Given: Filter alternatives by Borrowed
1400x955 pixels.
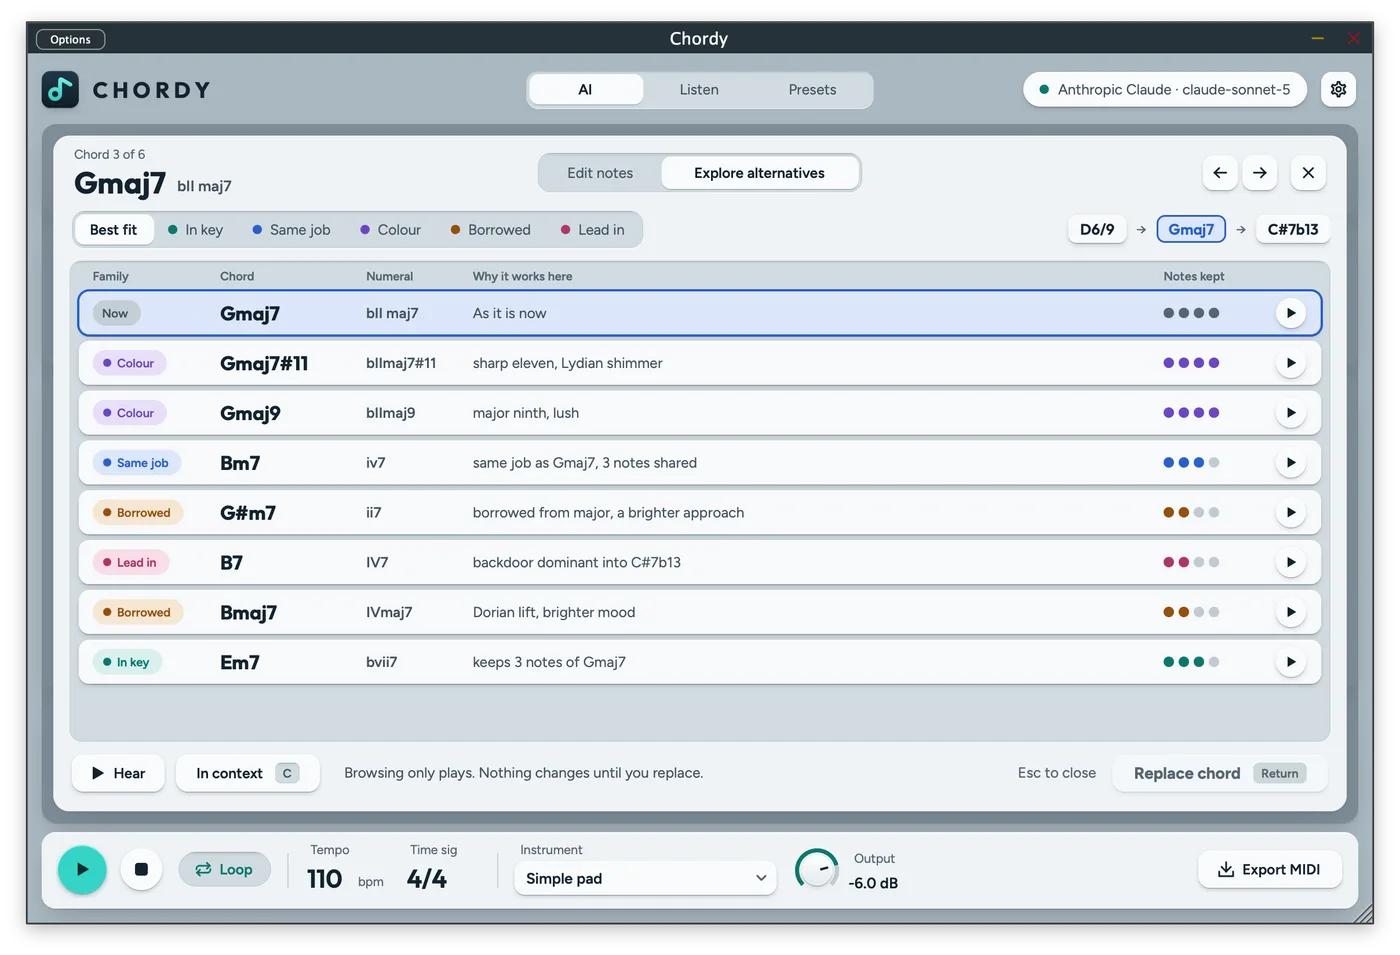Looking at the screenshot, I should coord(490,230).
